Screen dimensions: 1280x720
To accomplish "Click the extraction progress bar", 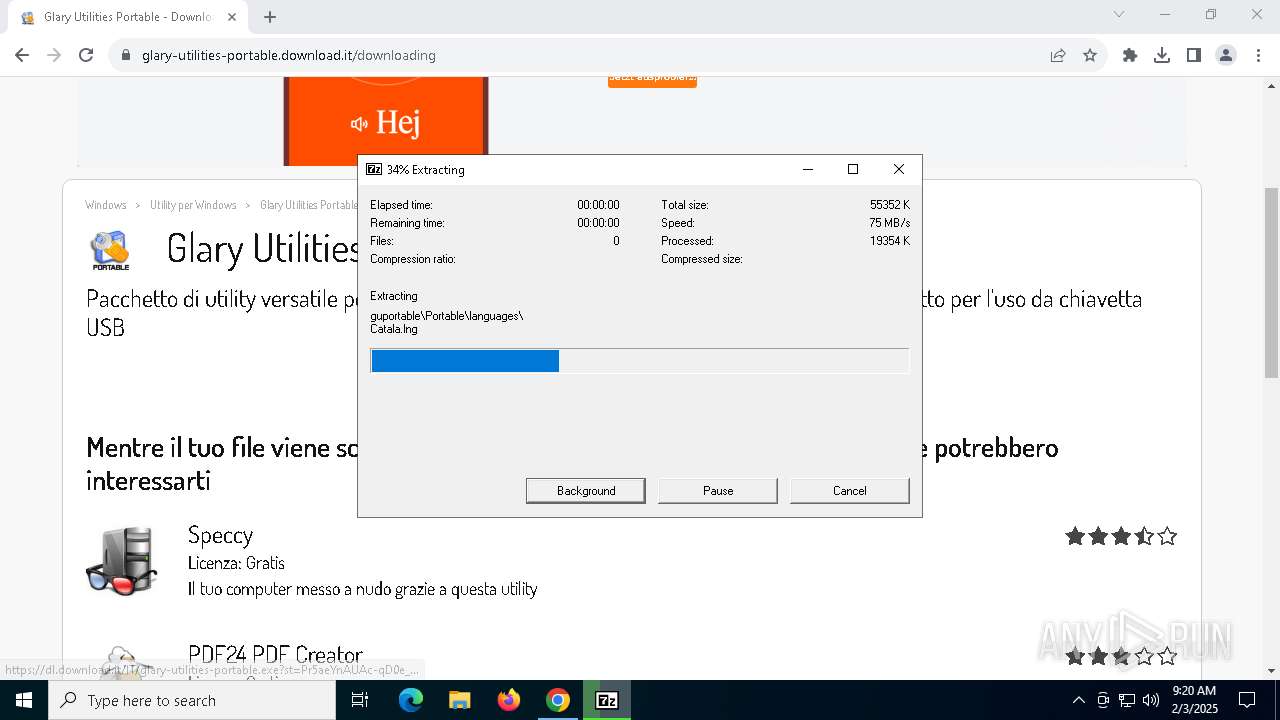I will tap(640, 361).
